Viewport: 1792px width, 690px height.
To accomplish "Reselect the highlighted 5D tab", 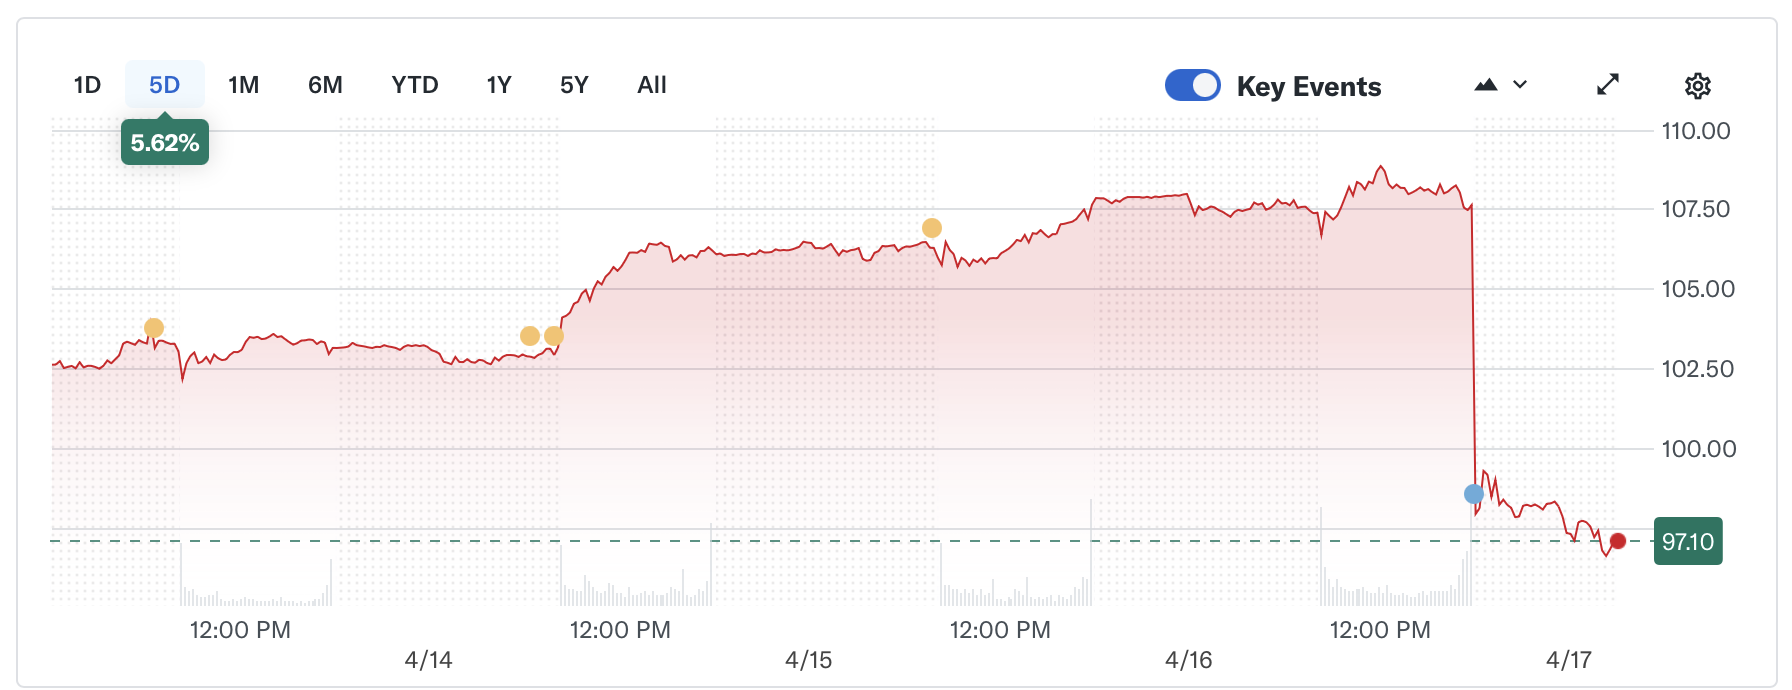I will (163, 85).
